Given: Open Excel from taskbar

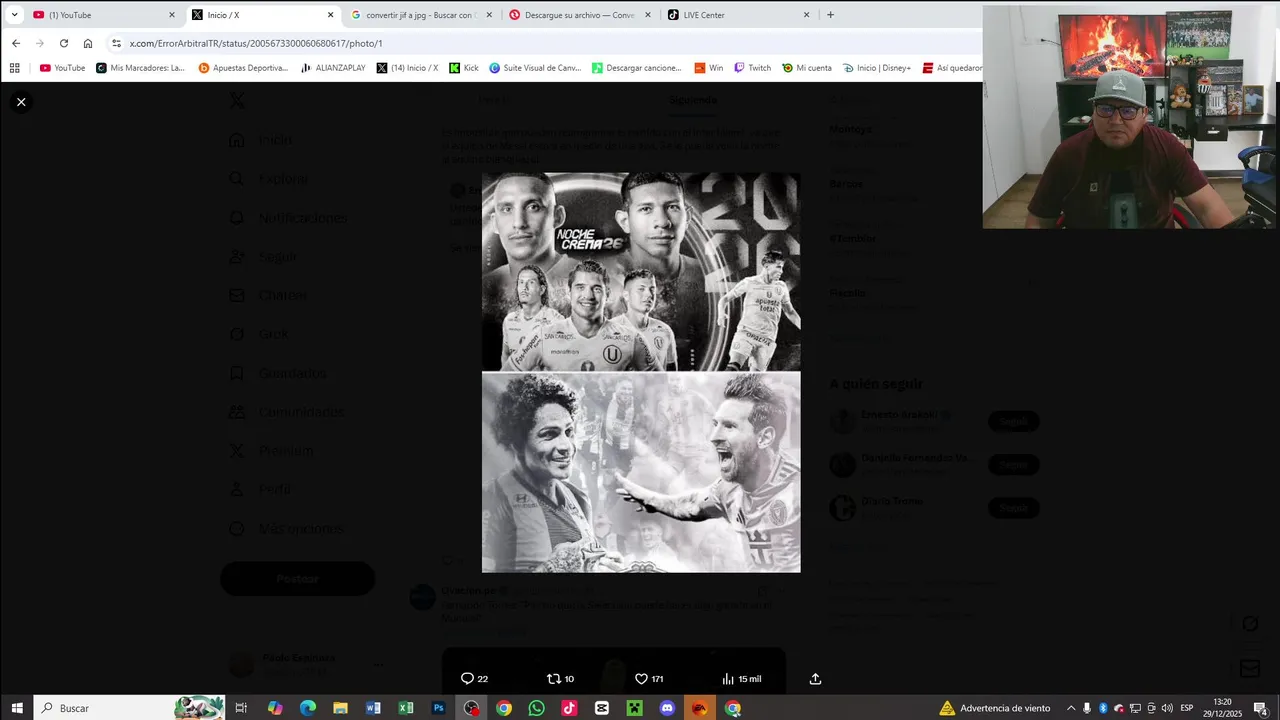Looking at the screenshot, I should coord(406,708).
